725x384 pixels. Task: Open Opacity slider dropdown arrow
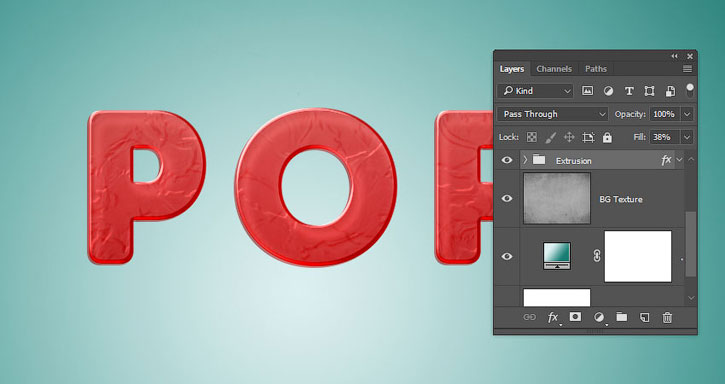point(688,114)
